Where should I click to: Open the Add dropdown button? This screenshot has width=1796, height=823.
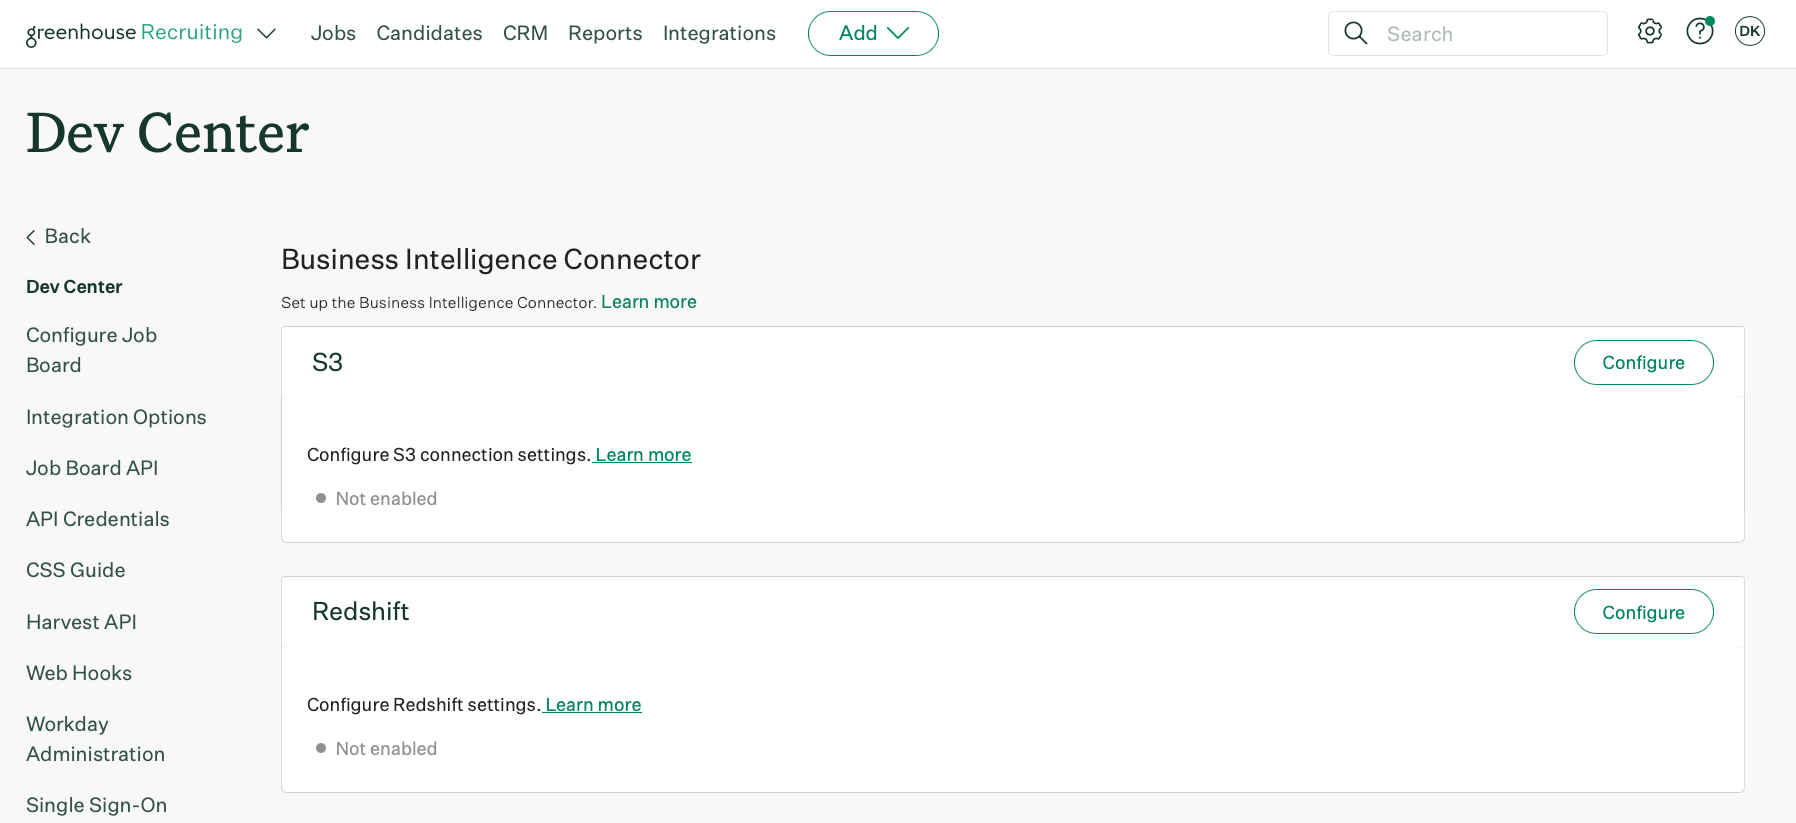point(873,33)
